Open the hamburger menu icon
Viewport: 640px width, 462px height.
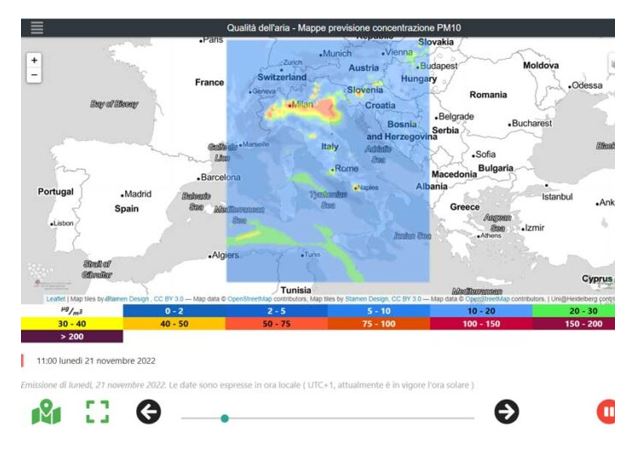coord(37,28)
